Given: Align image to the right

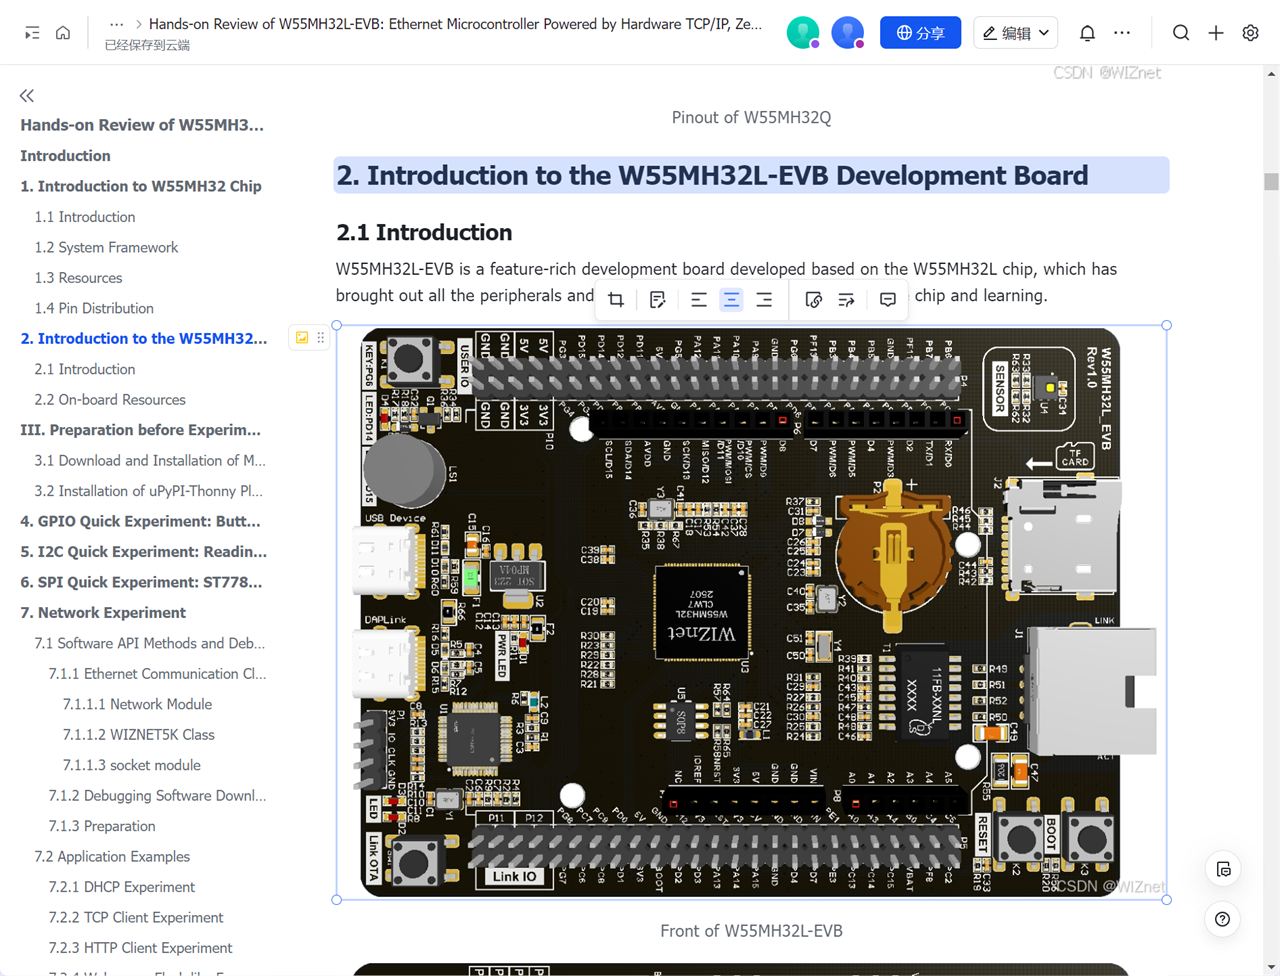Looking at the screenshot, I should [764, 300].
